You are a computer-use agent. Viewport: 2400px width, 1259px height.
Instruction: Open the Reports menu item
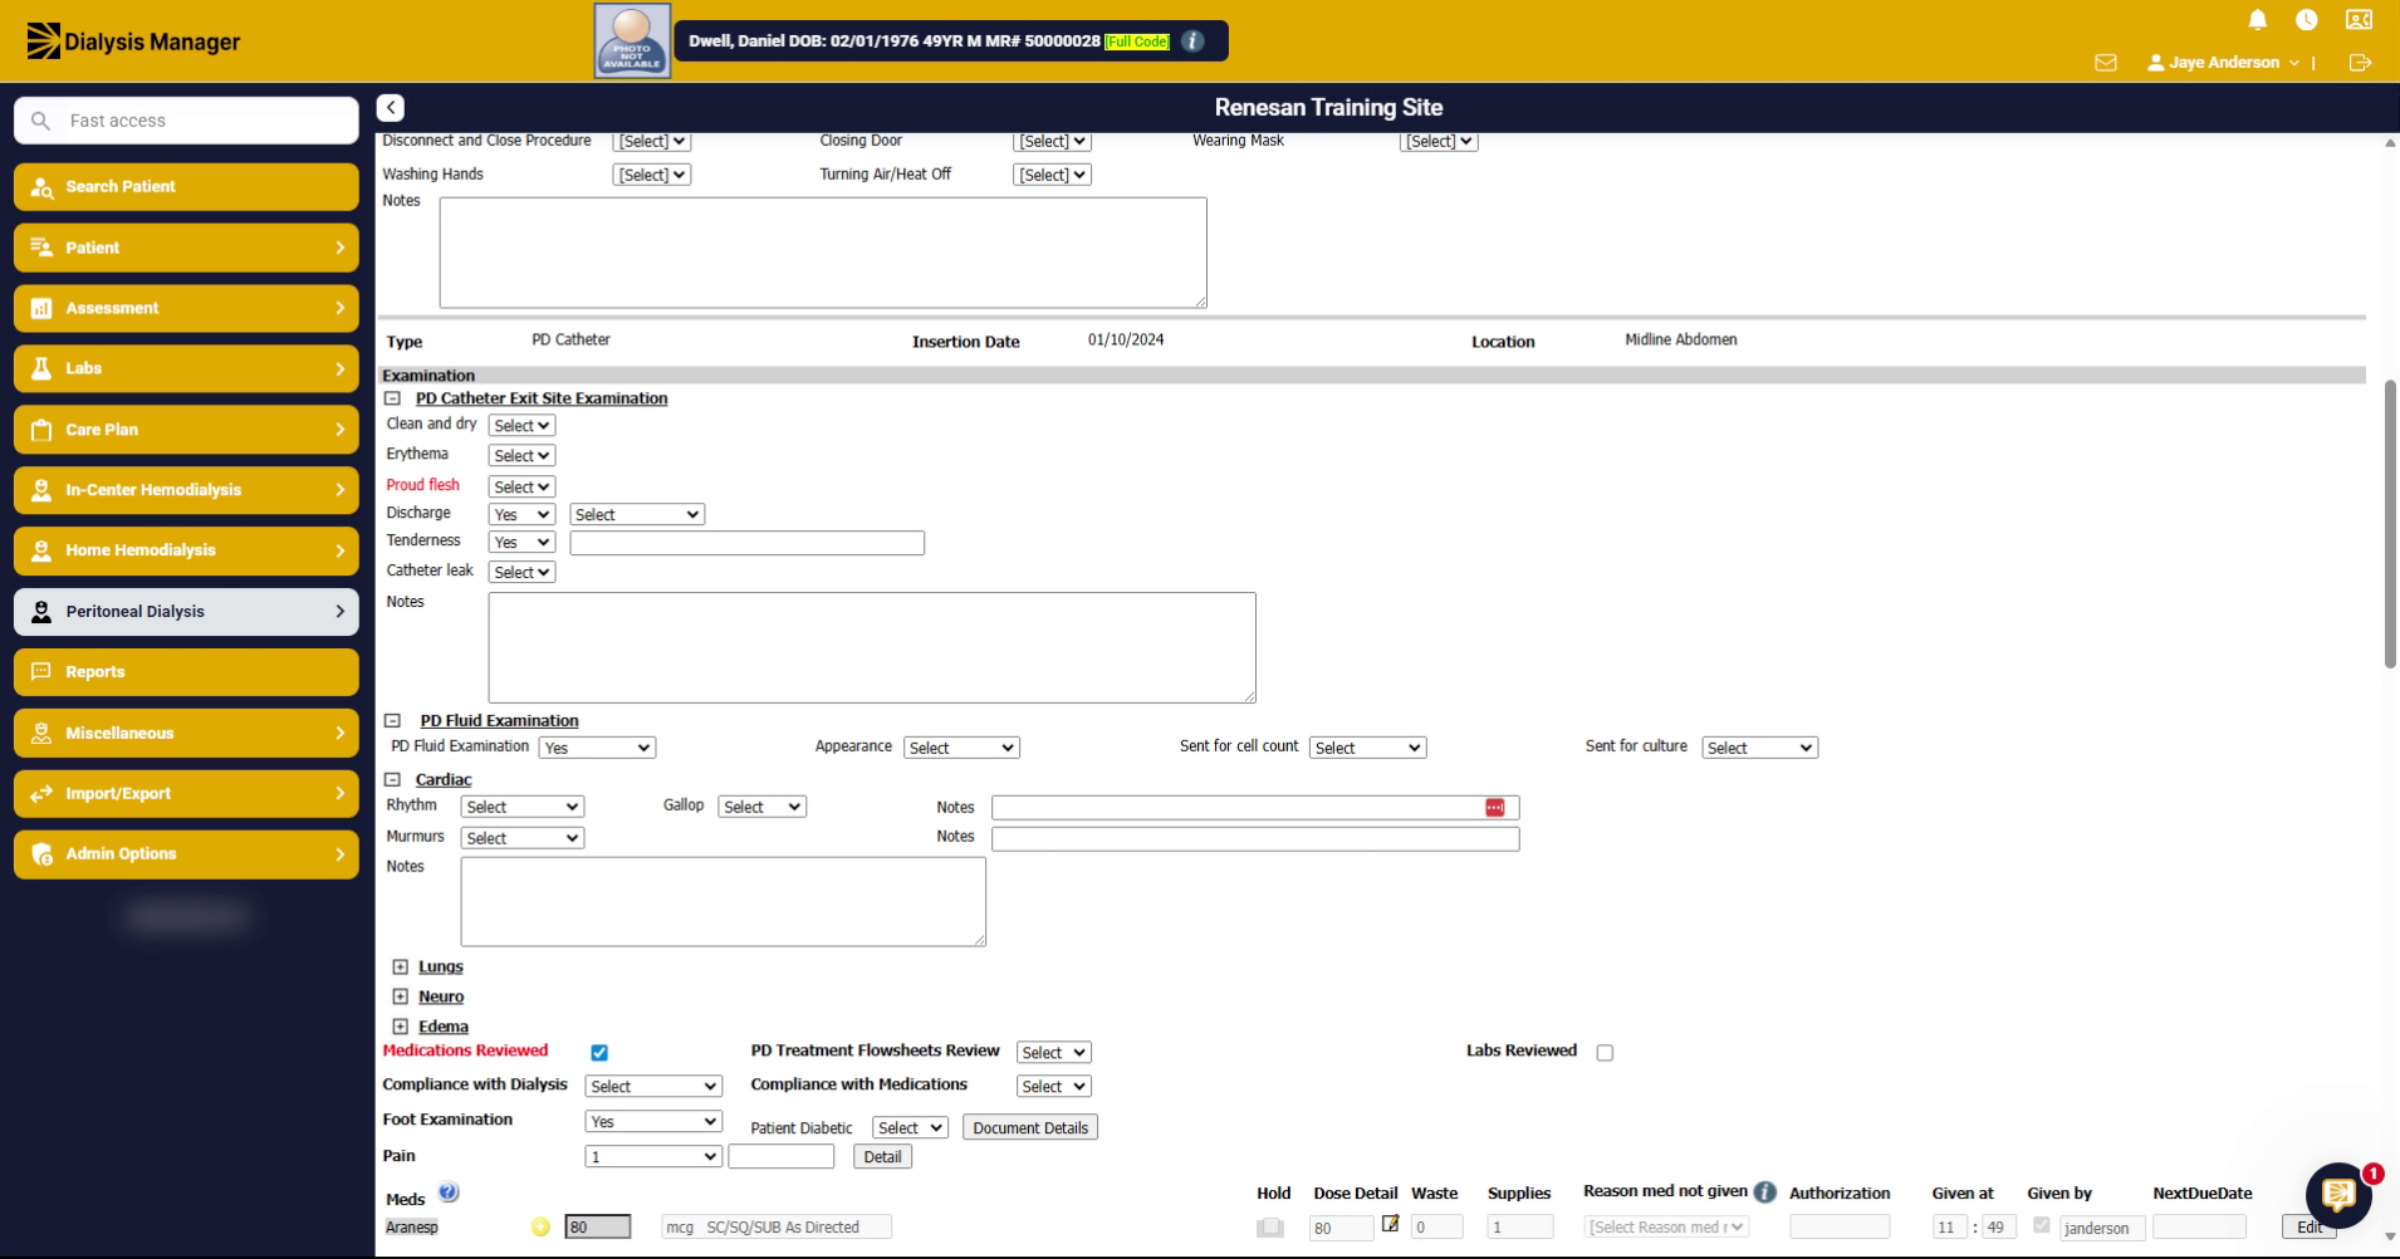tap(186, 672)
